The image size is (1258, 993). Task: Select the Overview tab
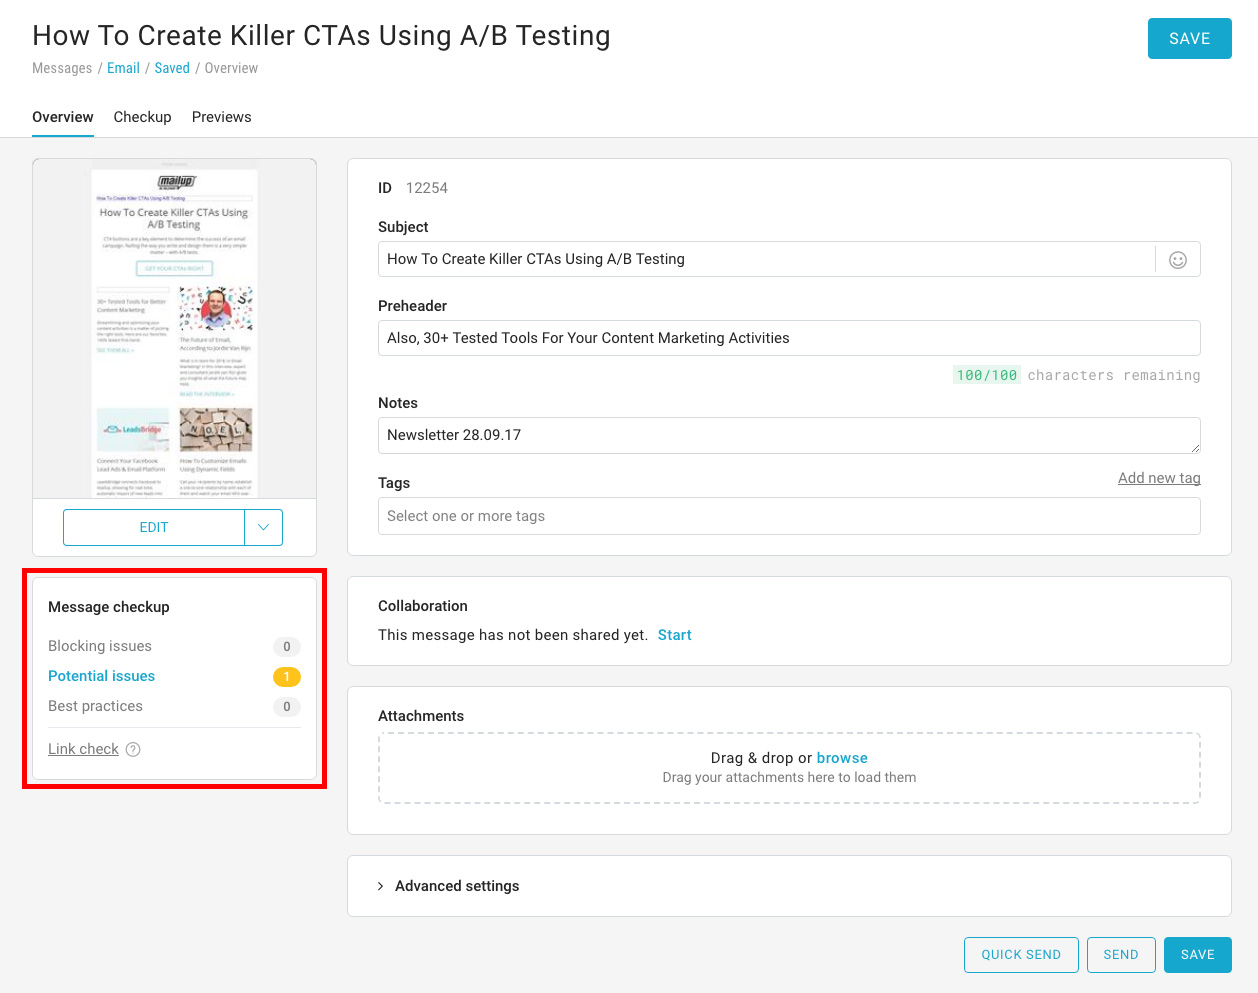pos(63,117)
